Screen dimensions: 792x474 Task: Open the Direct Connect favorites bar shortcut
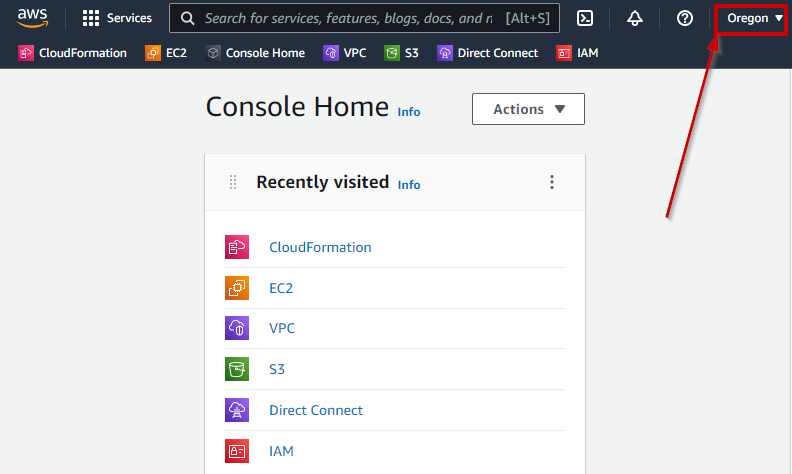pos(488,53)
